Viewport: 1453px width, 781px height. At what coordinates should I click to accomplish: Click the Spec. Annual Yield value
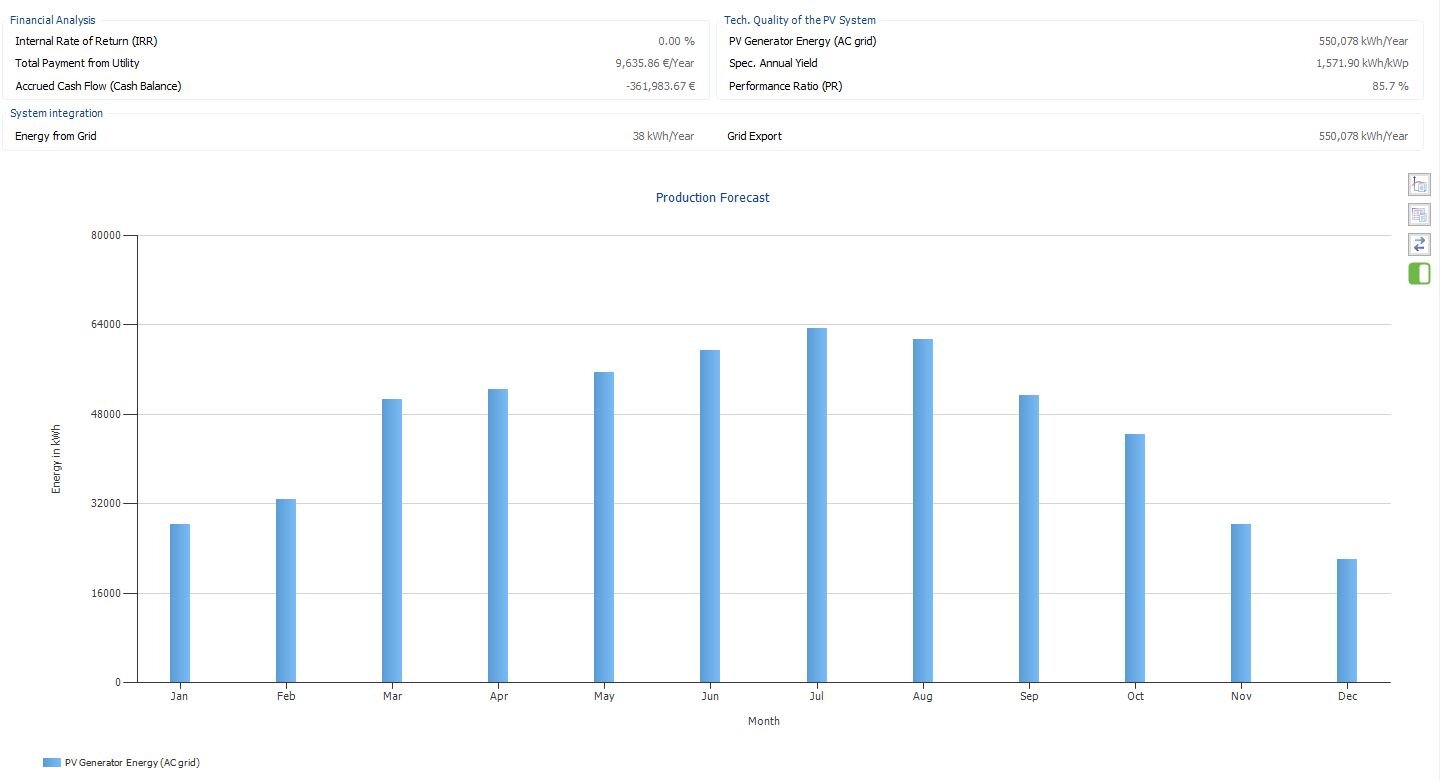click(x=1362, y=63)
